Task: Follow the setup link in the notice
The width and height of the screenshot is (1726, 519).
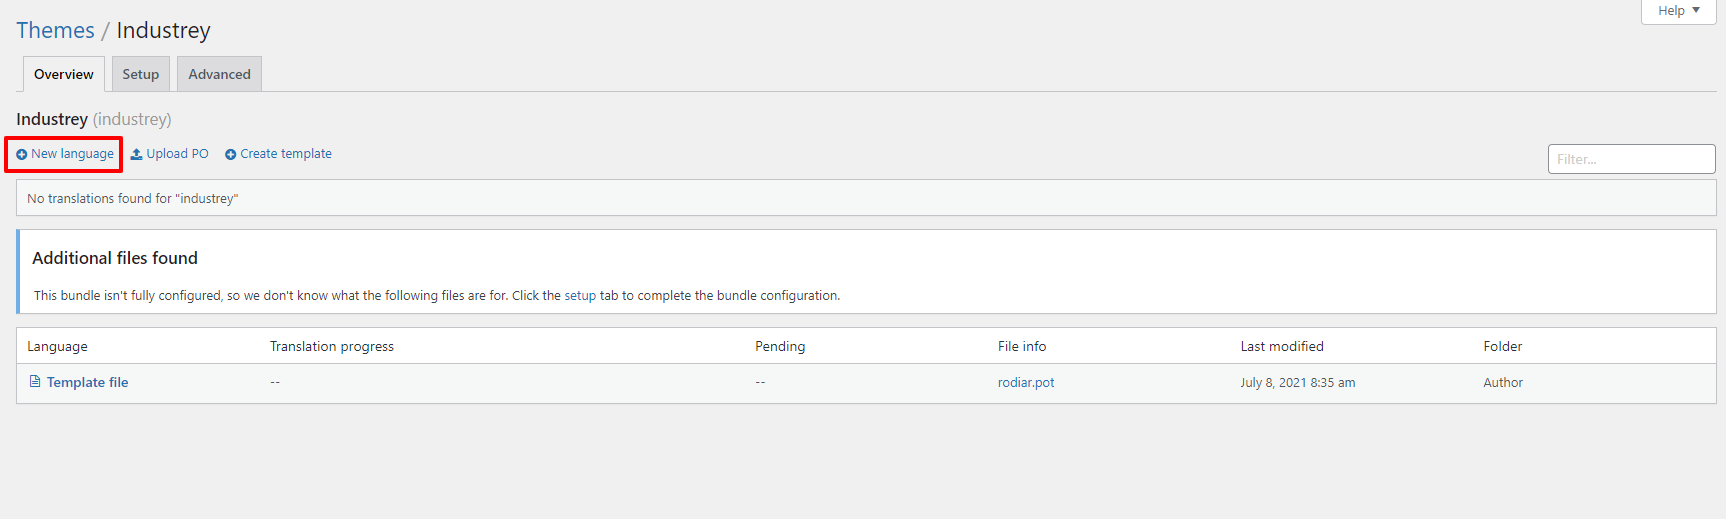Action: (x=580, y=296)
